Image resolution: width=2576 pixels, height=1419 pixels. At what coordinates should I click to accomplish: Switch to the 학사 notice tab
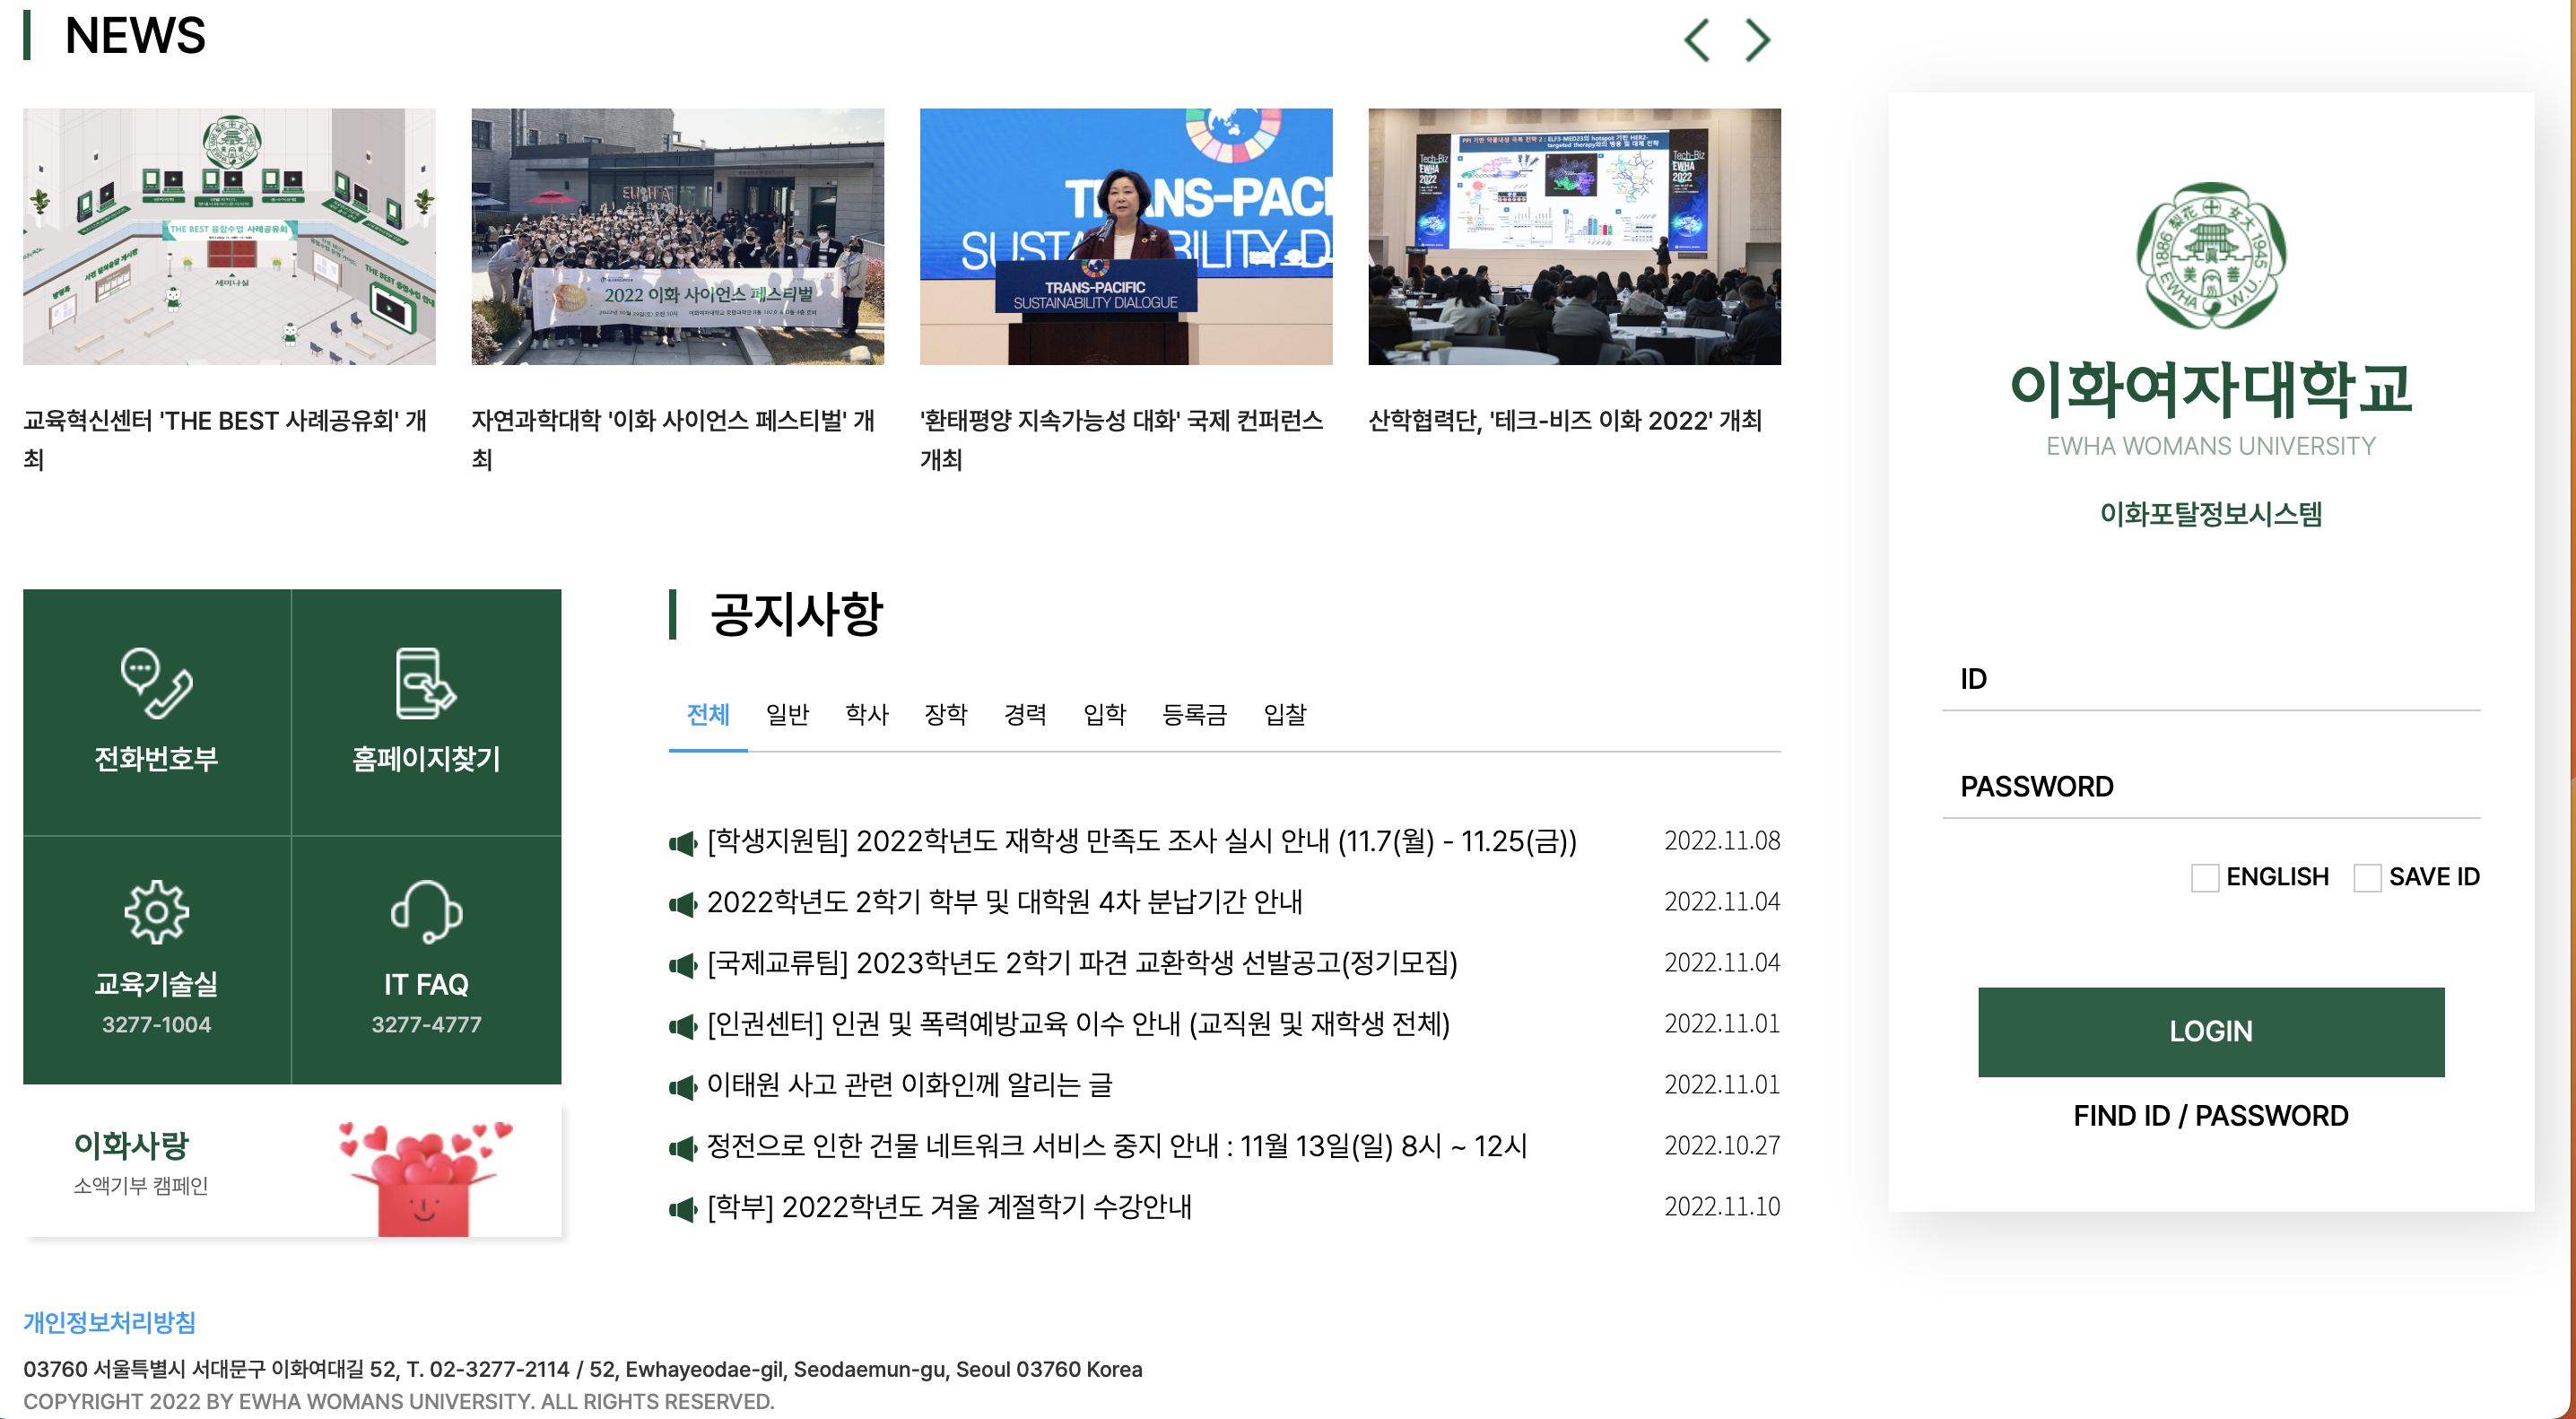point(866,714)
